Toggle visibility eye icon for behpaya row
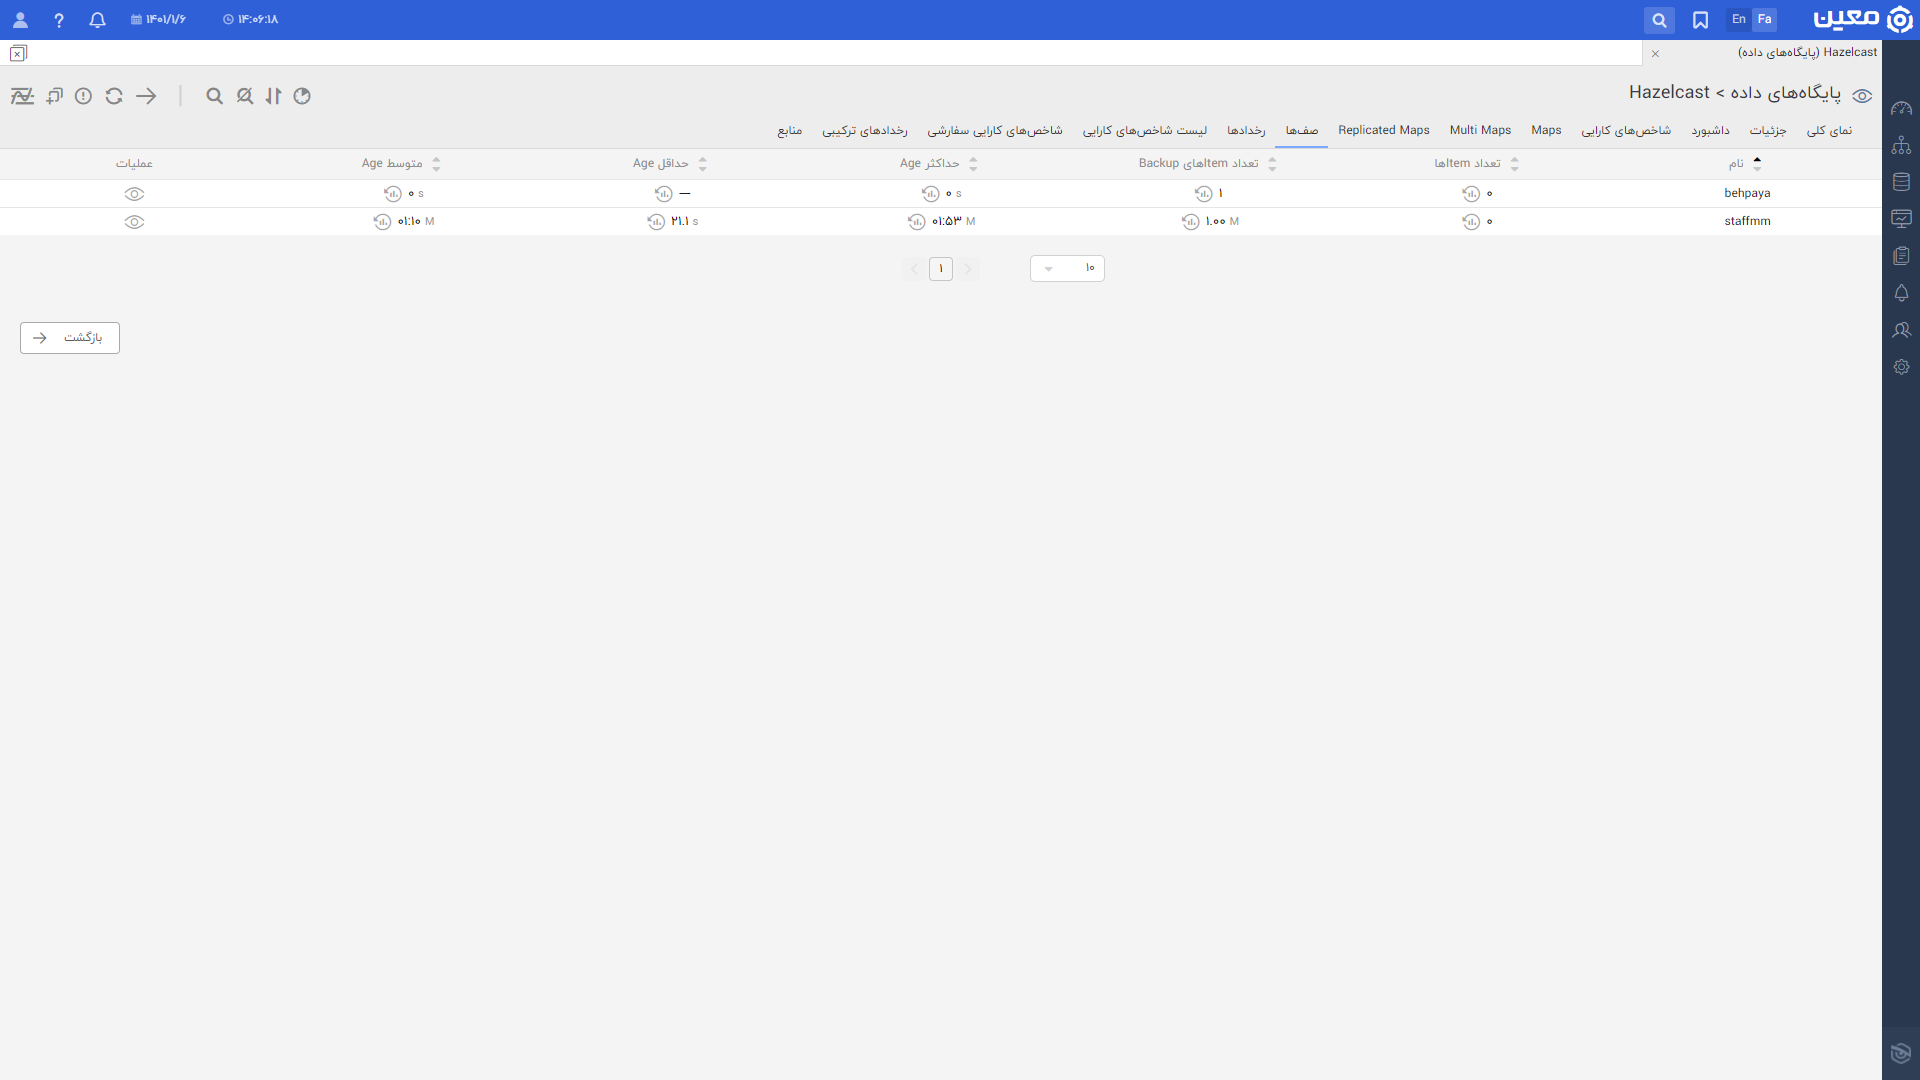 pos(135,194)
